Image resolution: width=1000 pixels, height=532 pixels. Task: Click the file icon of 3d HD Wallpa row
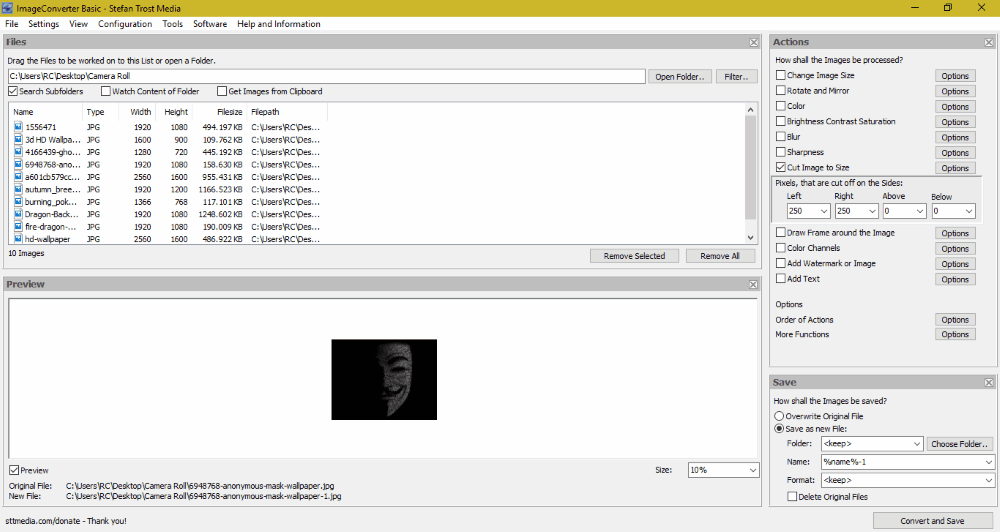pyautogui.click(x=18, y=139)
